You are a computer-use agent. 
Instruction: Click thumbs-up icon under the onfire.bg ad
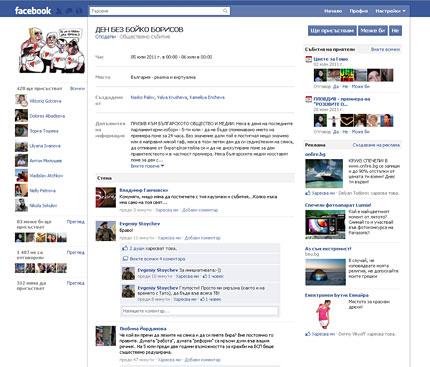(308, 193)
